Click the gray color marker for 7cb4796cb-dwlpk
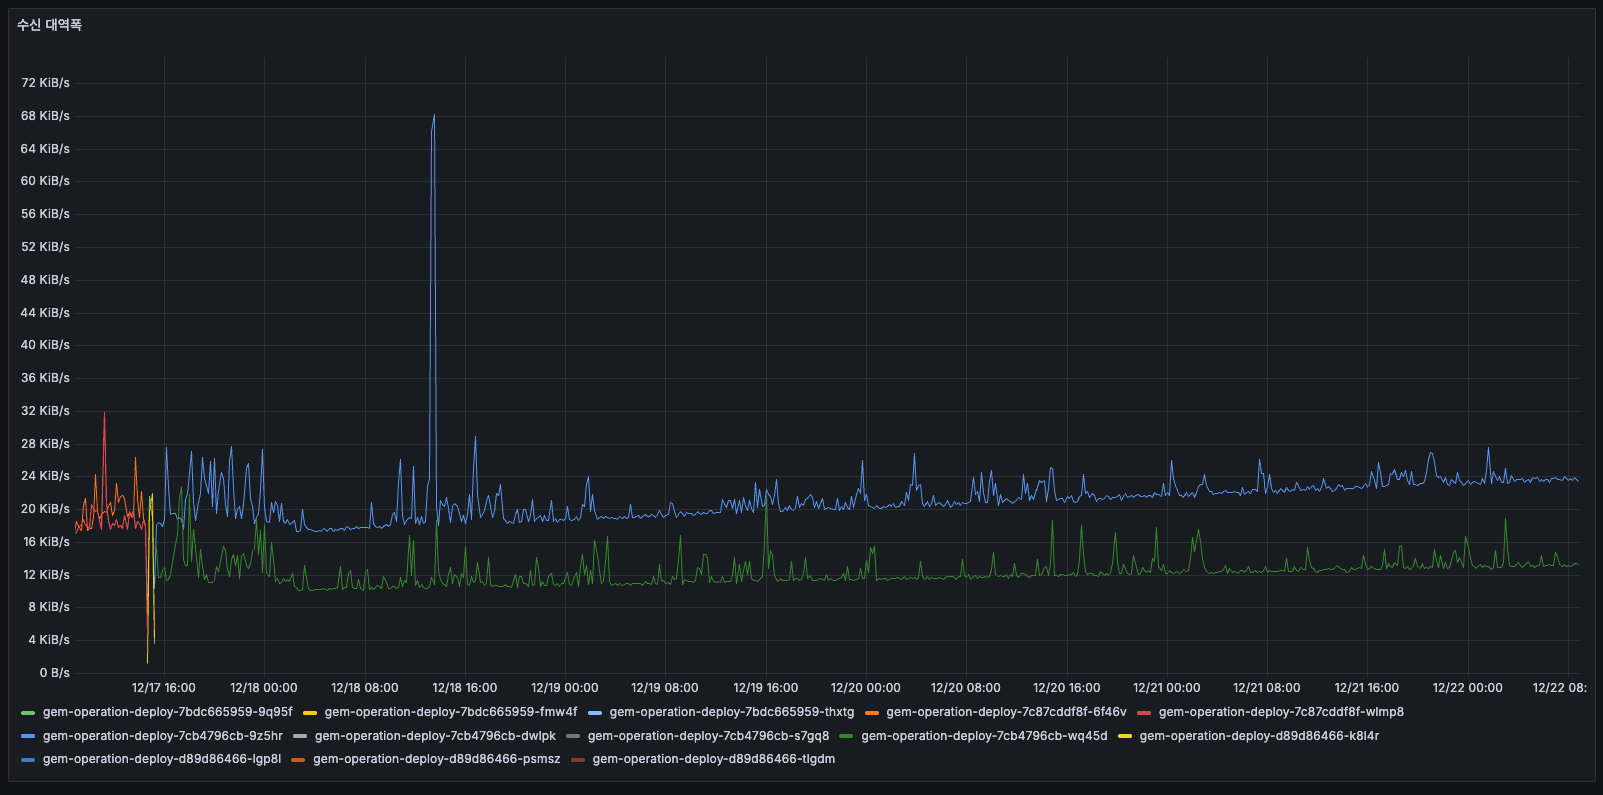The height and width of the screenshot is (795, 1603). click(x=300, y=736)
